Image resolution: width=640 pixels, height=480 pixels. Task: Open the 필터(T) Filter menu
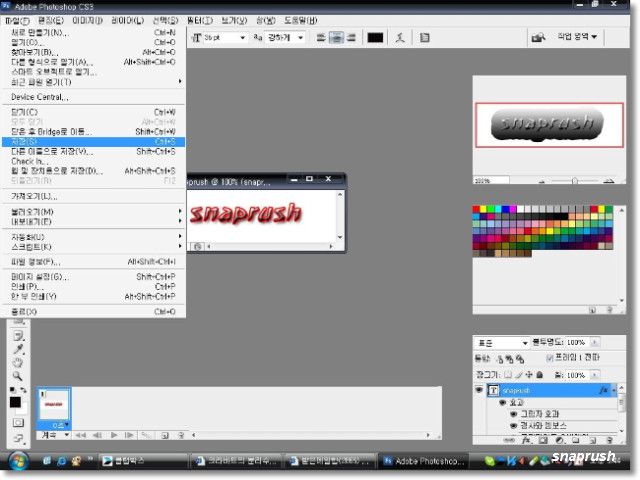pos(200,20)
